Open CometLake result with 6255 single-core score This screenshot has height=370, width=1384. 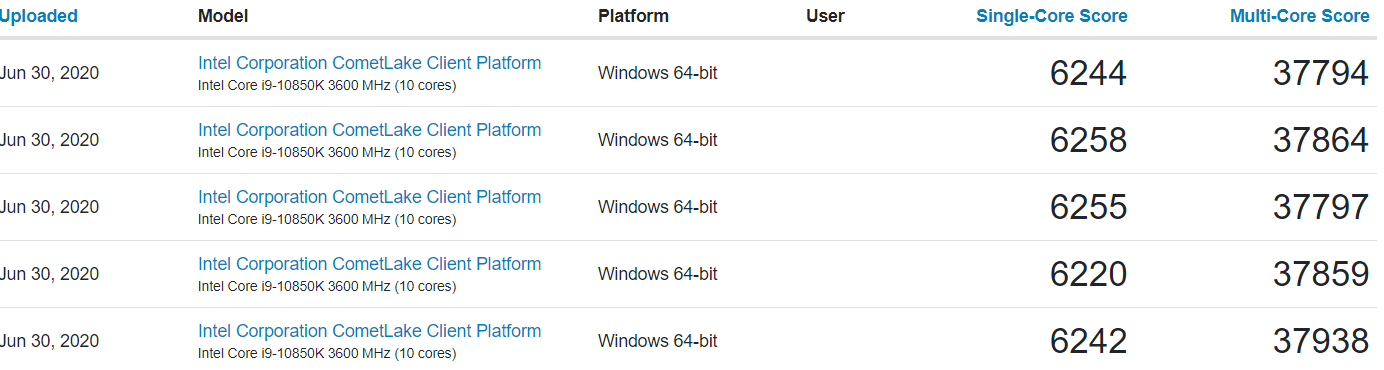tap(369, 197)
